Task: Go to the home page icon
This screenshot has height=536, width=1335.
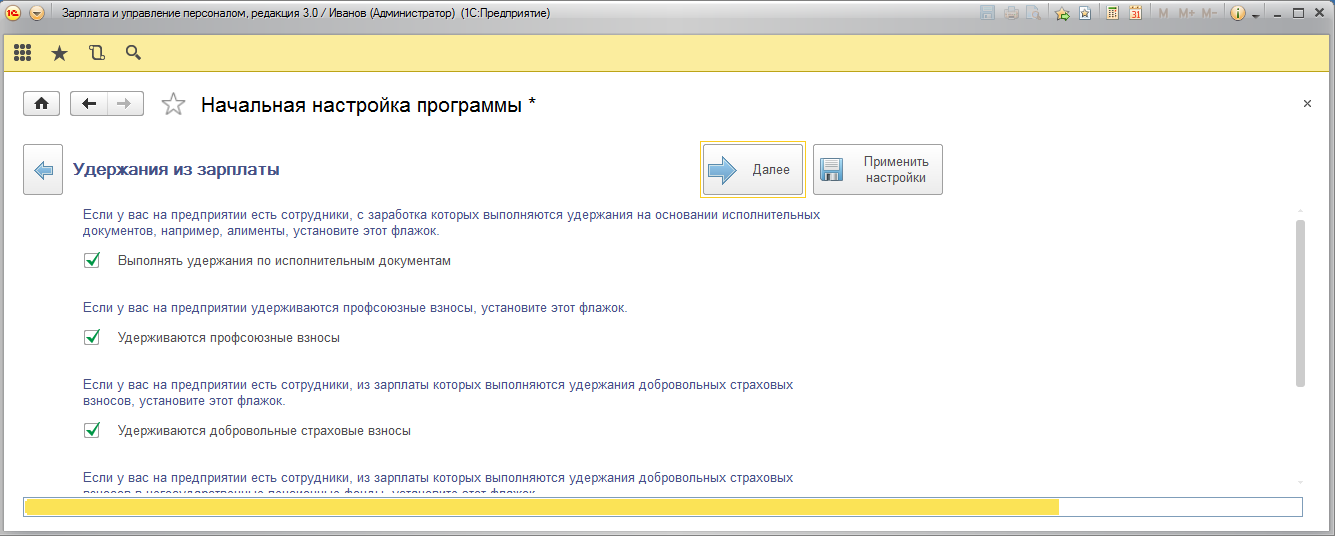Action: point(42,104)
